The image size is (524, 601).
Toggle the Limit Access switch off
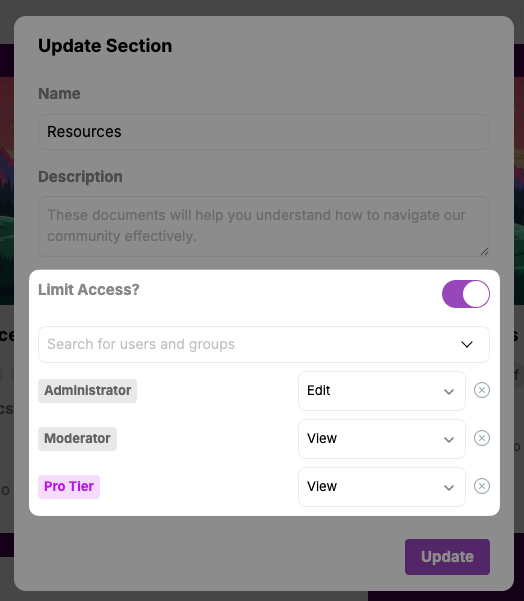pyautogui.click(x=466, y=294)
